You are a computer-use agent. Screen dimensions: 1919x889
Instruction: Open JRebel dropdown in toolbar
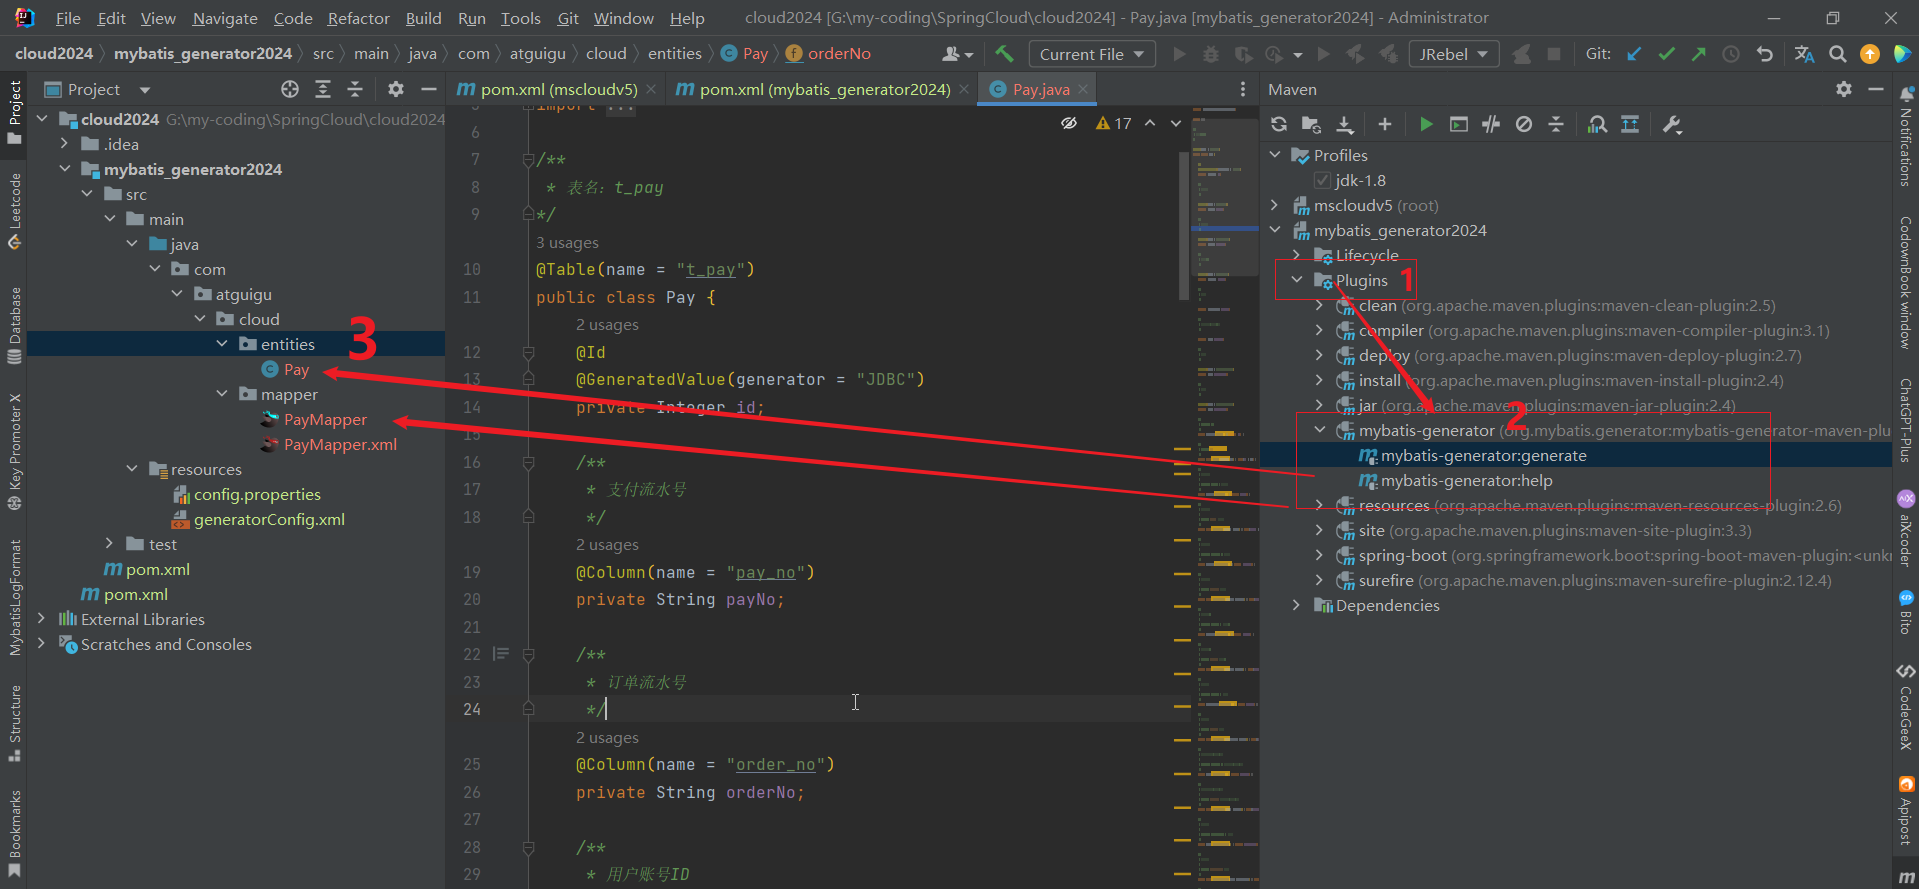point(1453,54)
